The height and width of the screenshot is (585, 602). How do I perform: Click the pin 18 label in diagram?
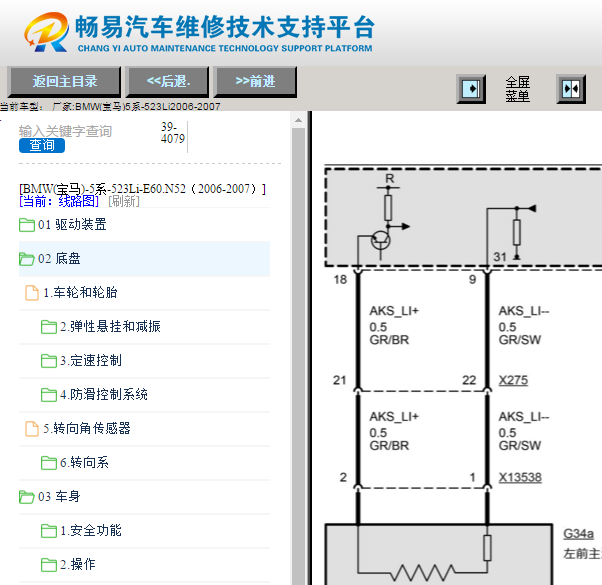(x=340, y=279)
